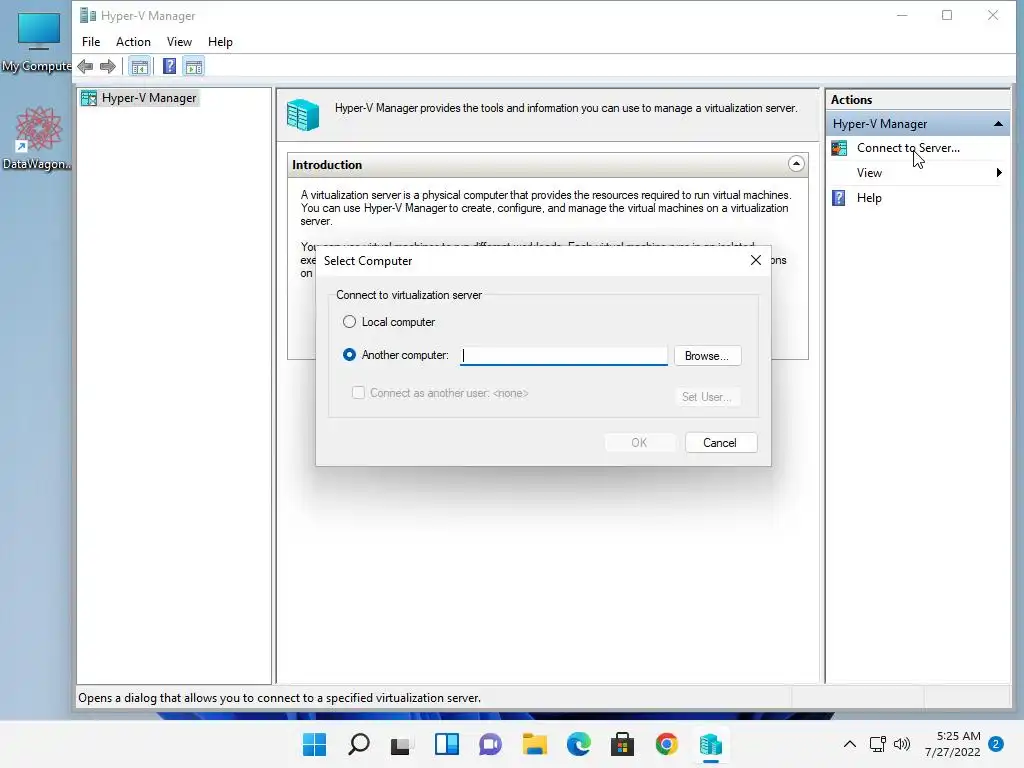Viewport: 1024px width, 768px height.
Task: Click the Connect to Server icon in Actions
Action: [x=839, y=148]
